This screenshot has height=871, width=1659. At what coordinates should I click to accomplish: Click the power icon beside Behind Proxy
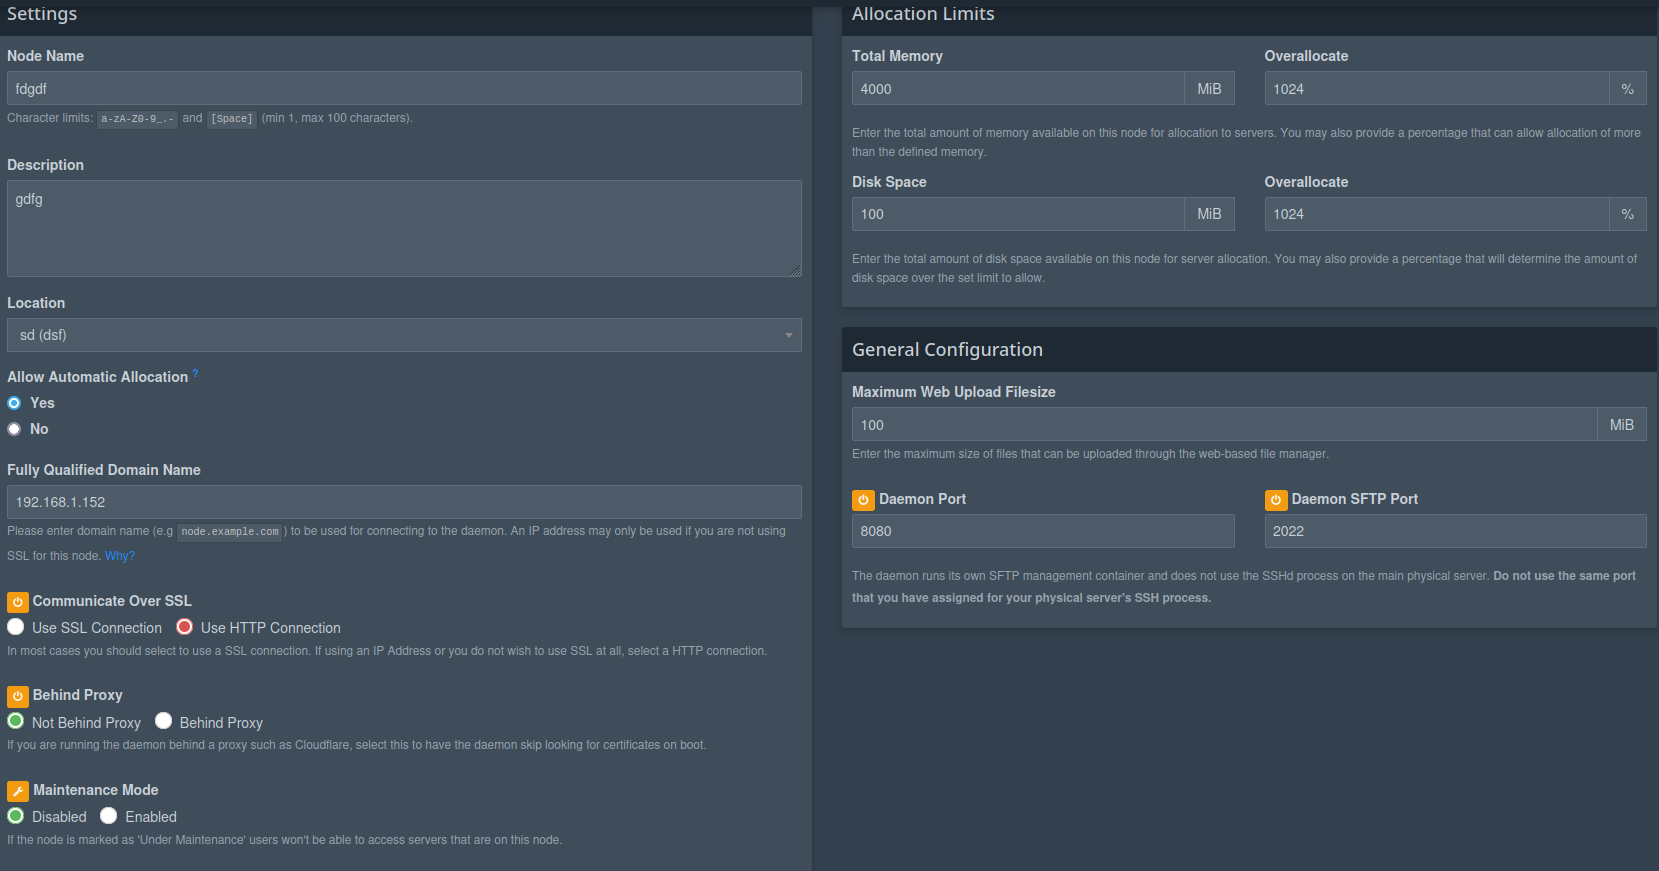pos(18,696)
